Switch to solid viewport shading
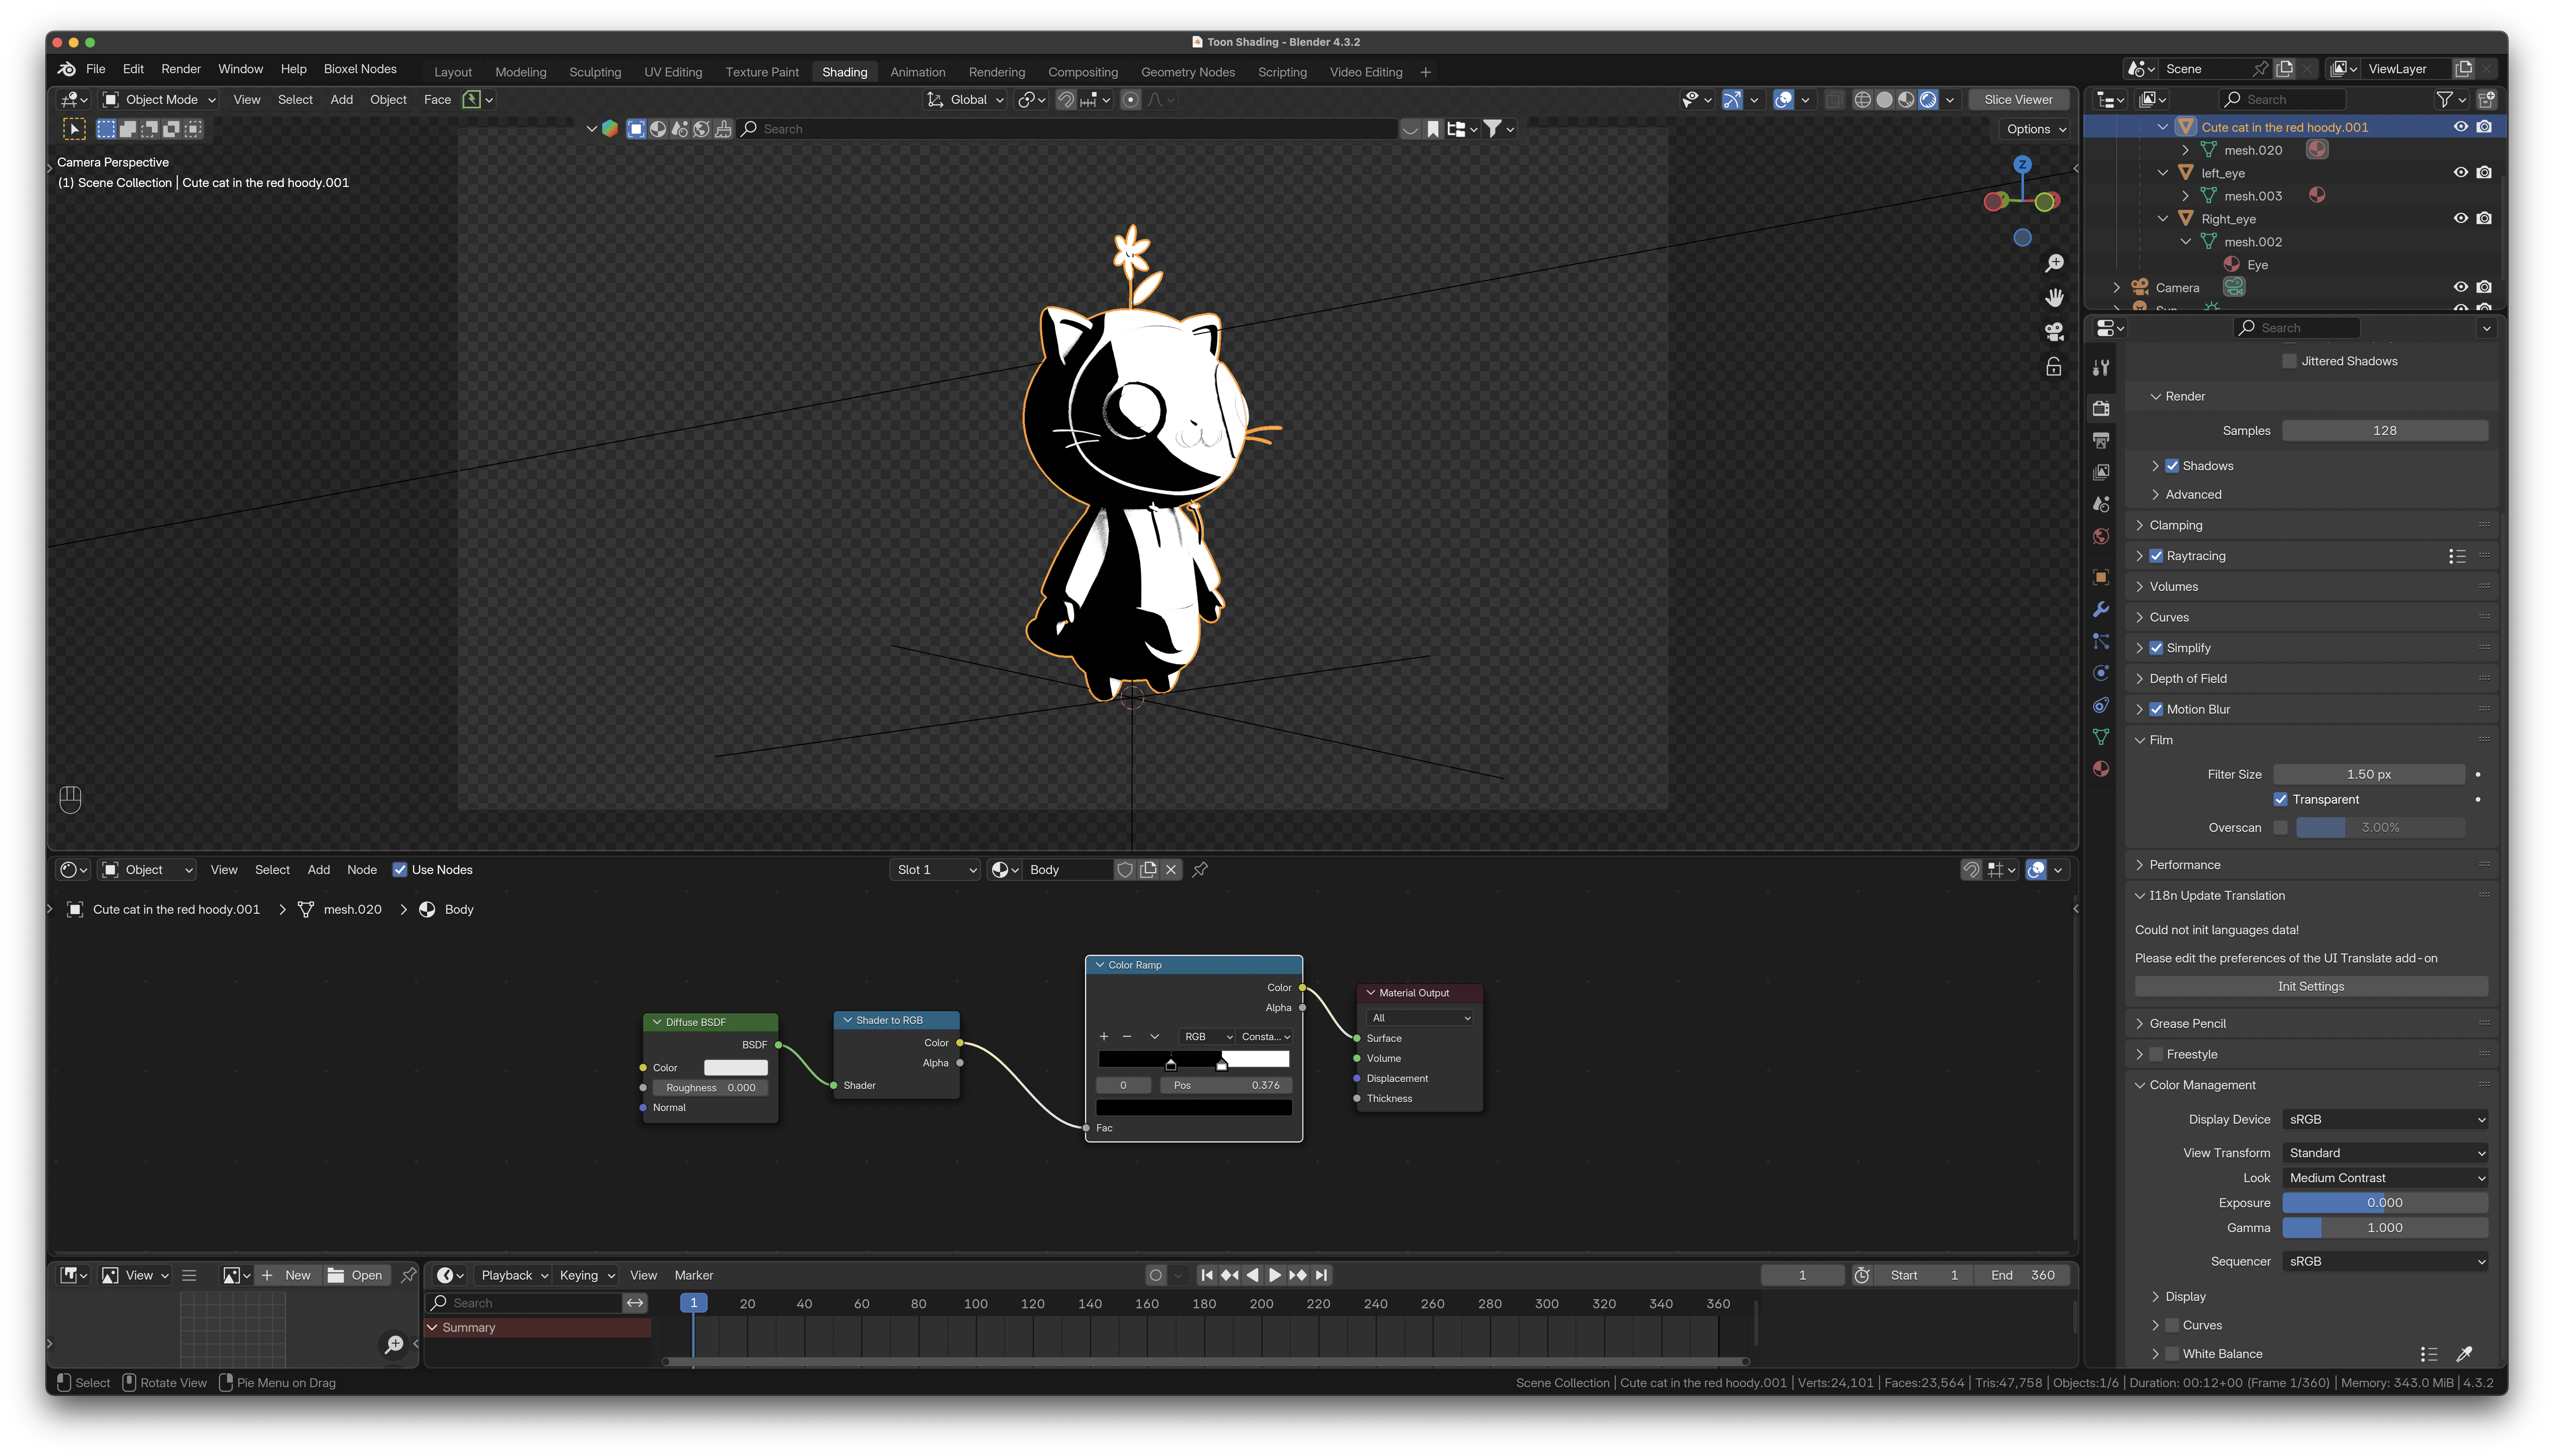The width and height of the screenshot is (2554, 1456). (1884, 100)
